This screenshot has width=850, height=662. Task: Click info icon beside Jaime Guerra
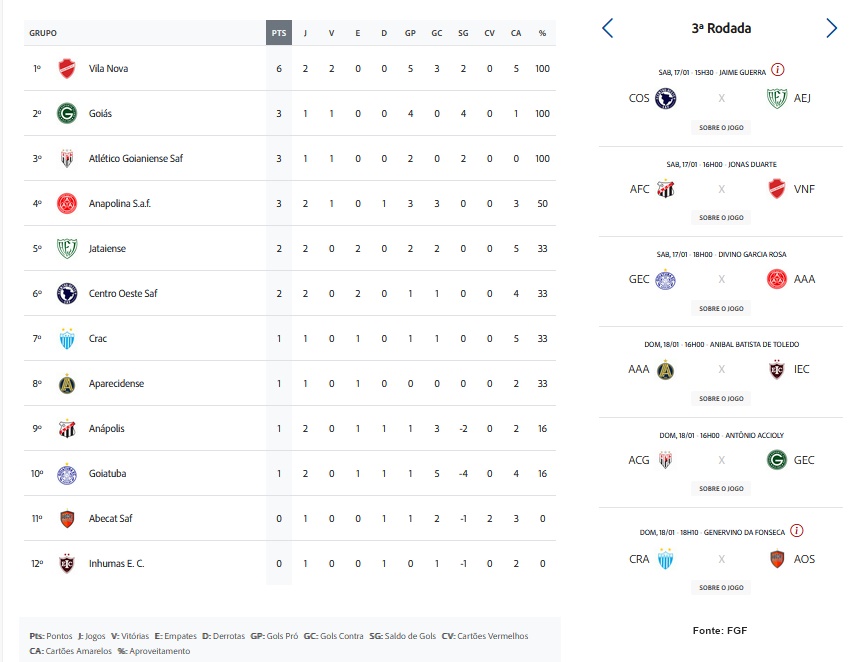point(778,70)
